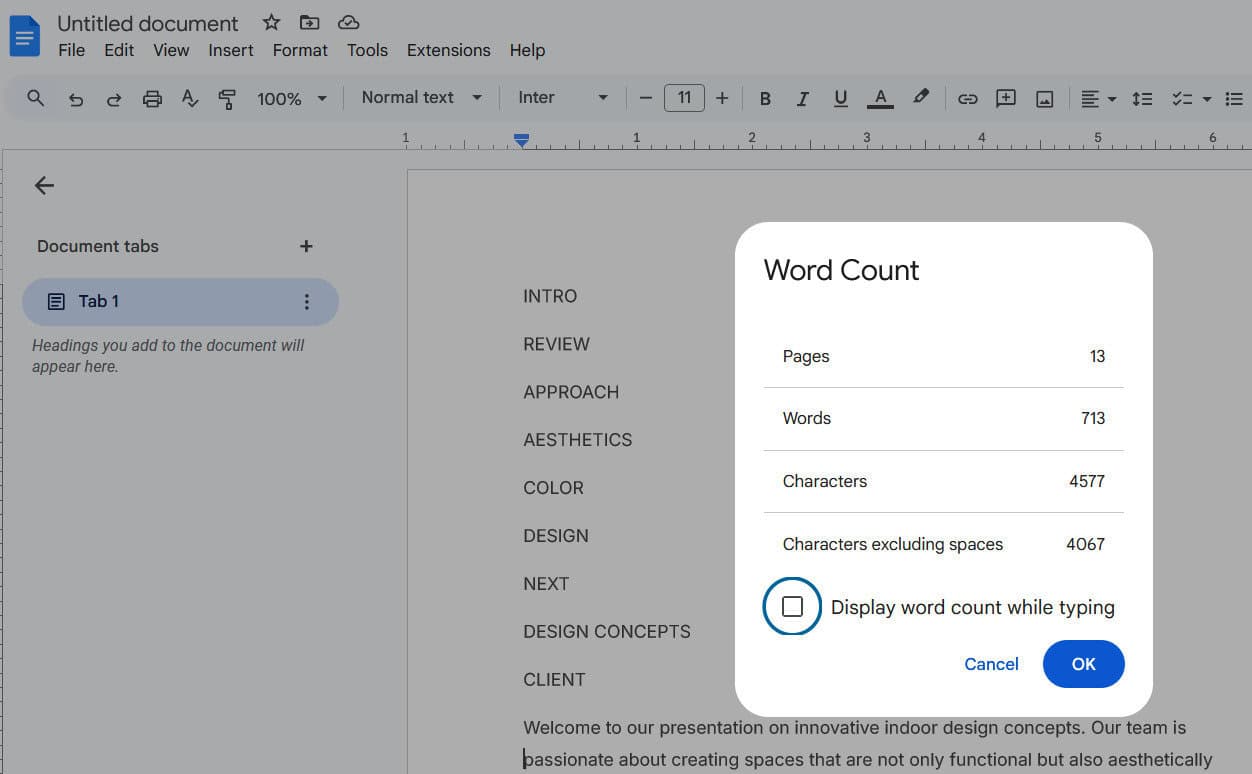Image resolution: width=1252 pixels, height=774 pixels.
Task: Click the line and paragraph spacing icon
Action: coord(1142,98)
